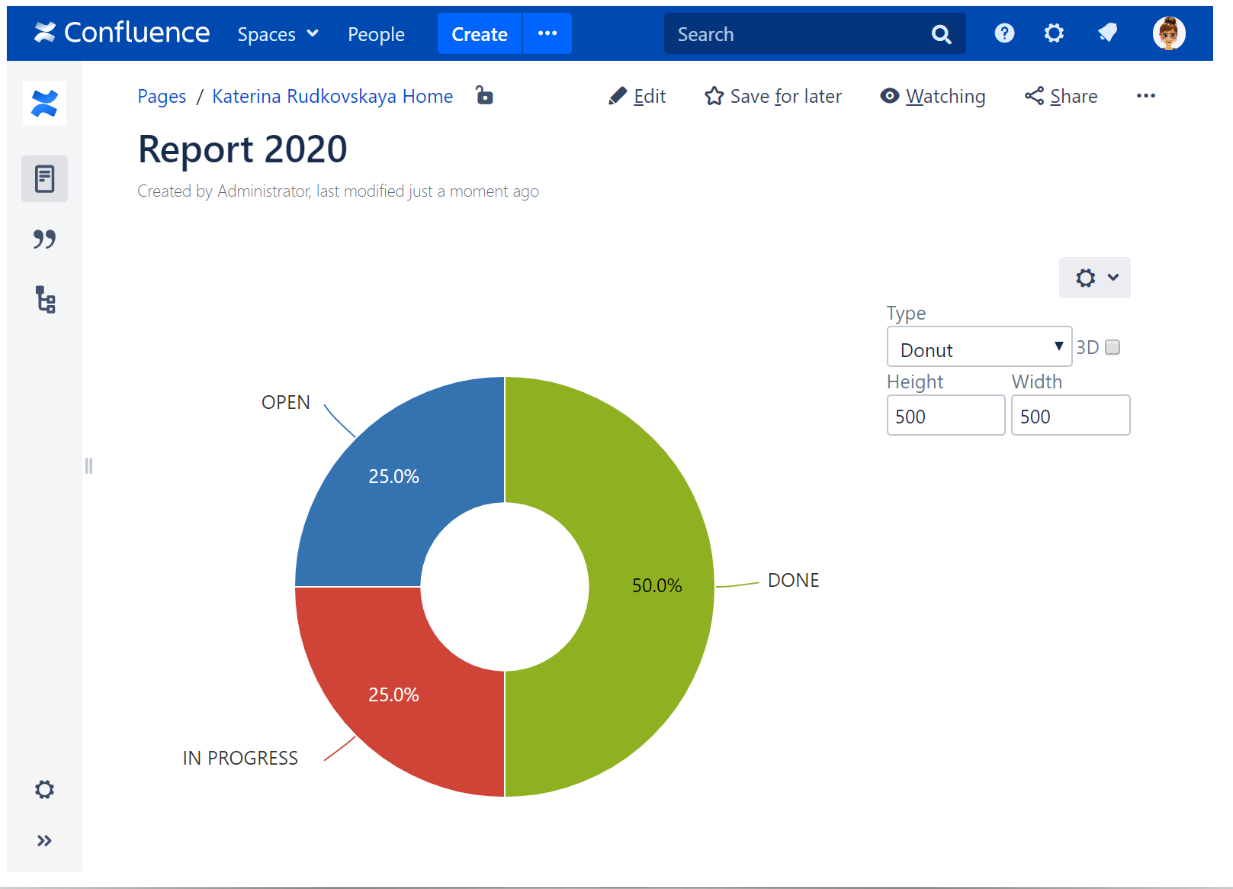Click the page restrictions unlocked padlock icon
Viewport: 1233px width, 889px height.
coord(484,96)
